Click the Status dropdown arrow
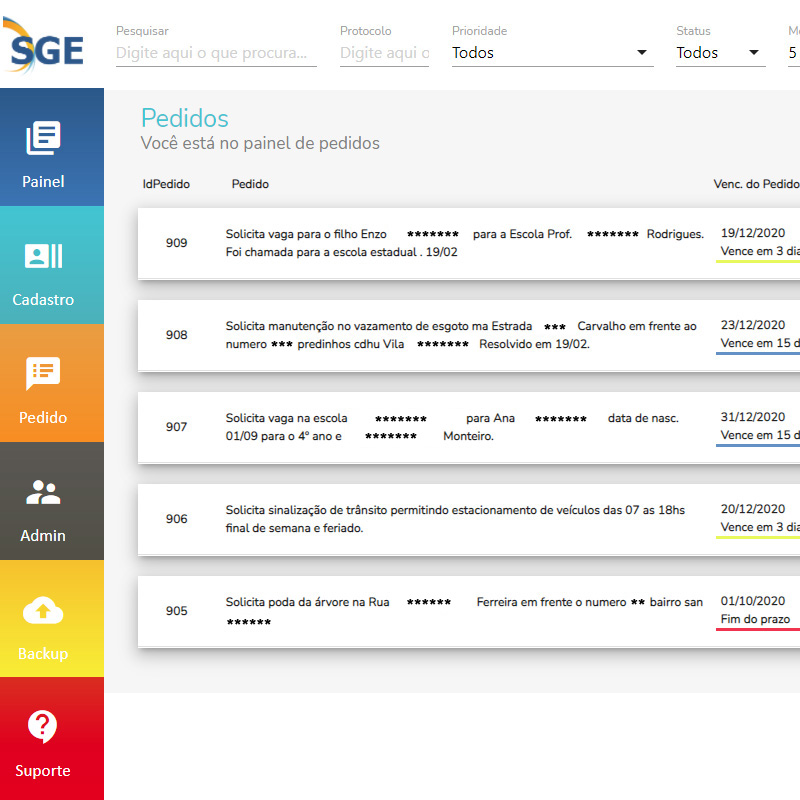Image resolution: width=800 pixels, height=800 pixels. [754, 53]
